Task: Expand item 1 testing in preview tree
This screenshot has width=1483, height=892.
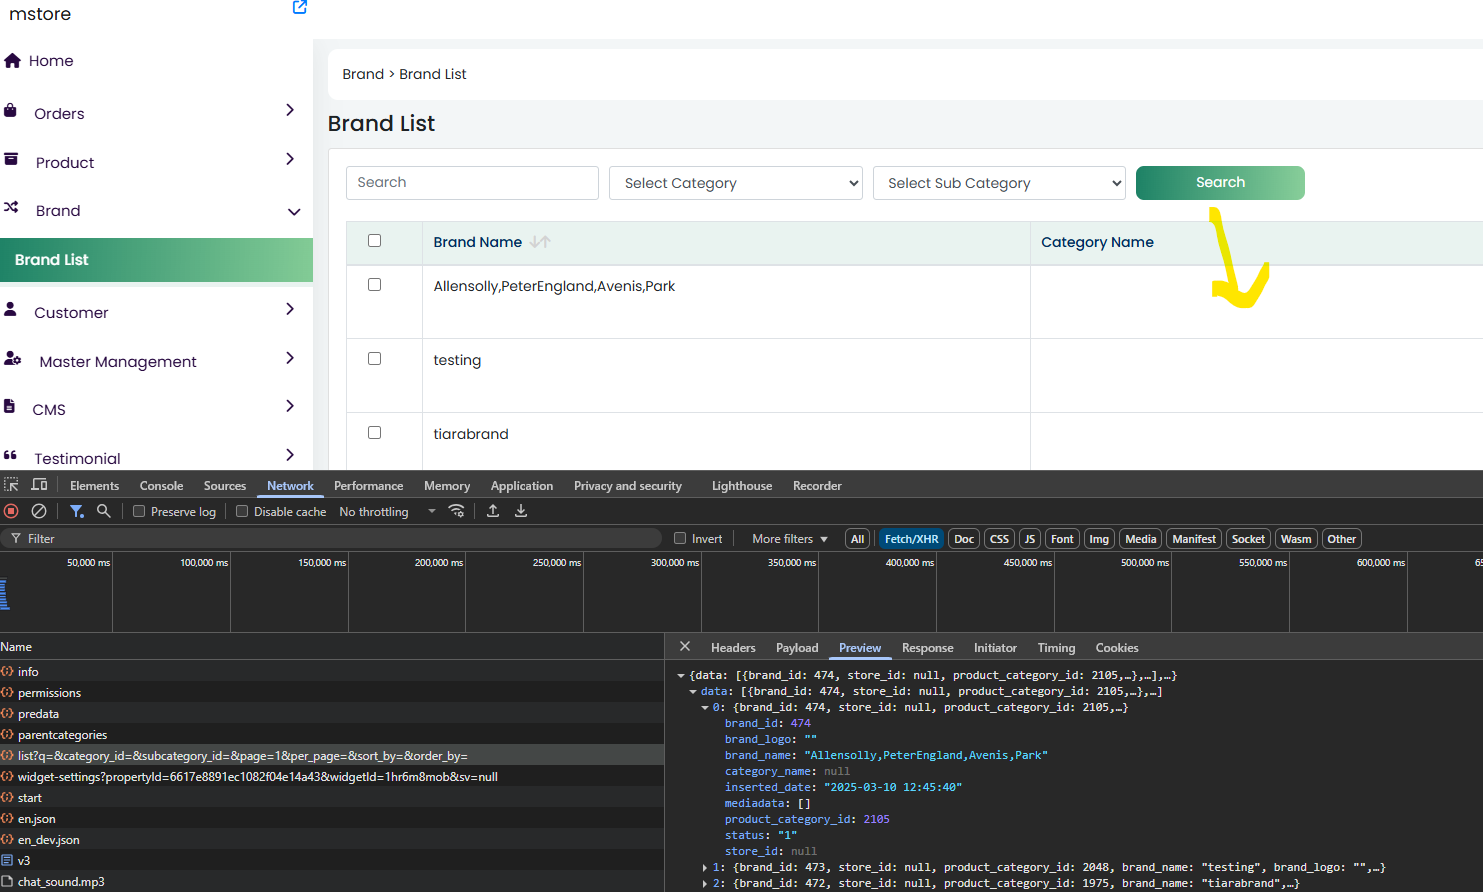Action: click(705, 868)
